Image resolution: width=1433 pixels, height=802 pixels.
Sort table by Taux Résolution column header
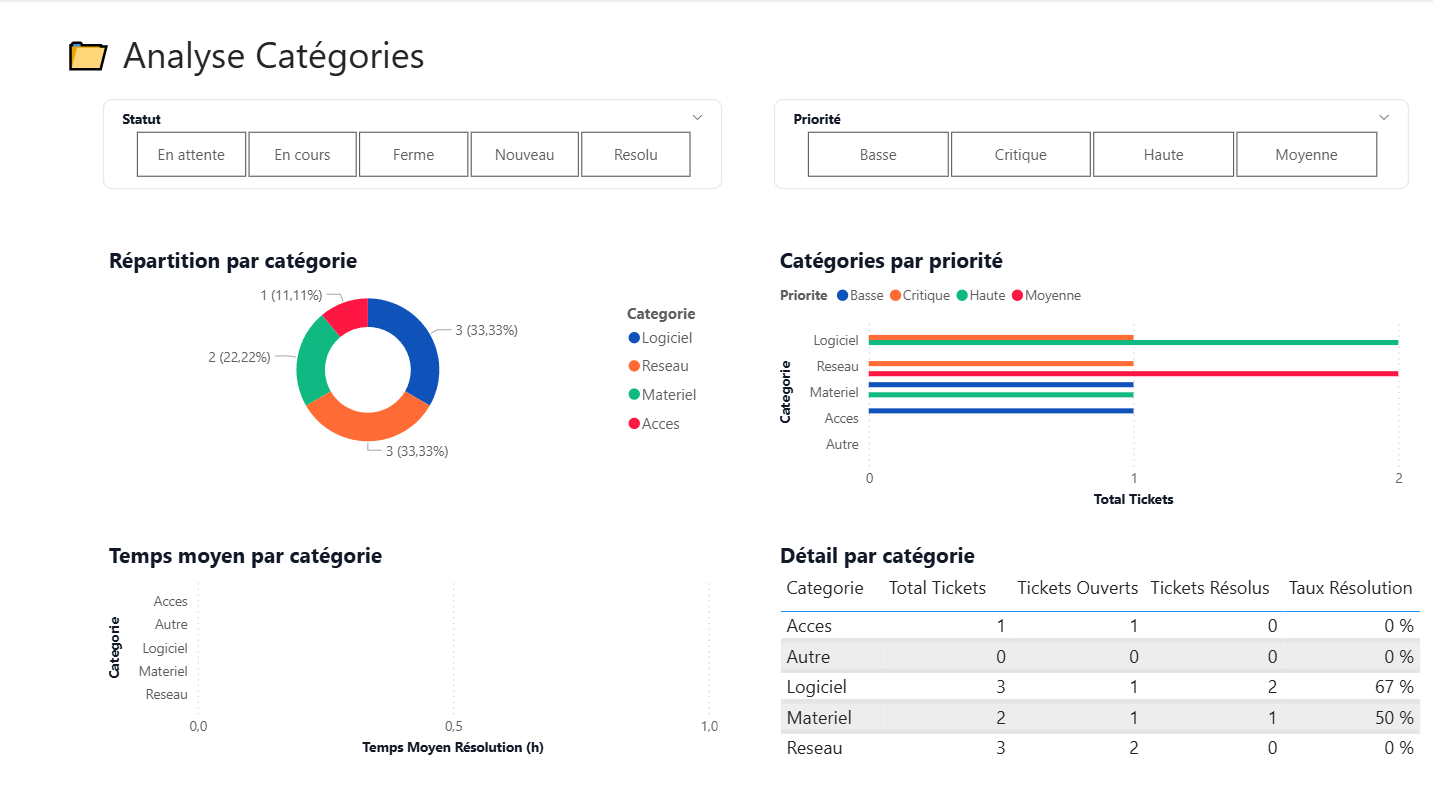pyautogui.click(x=1350, y=588)
